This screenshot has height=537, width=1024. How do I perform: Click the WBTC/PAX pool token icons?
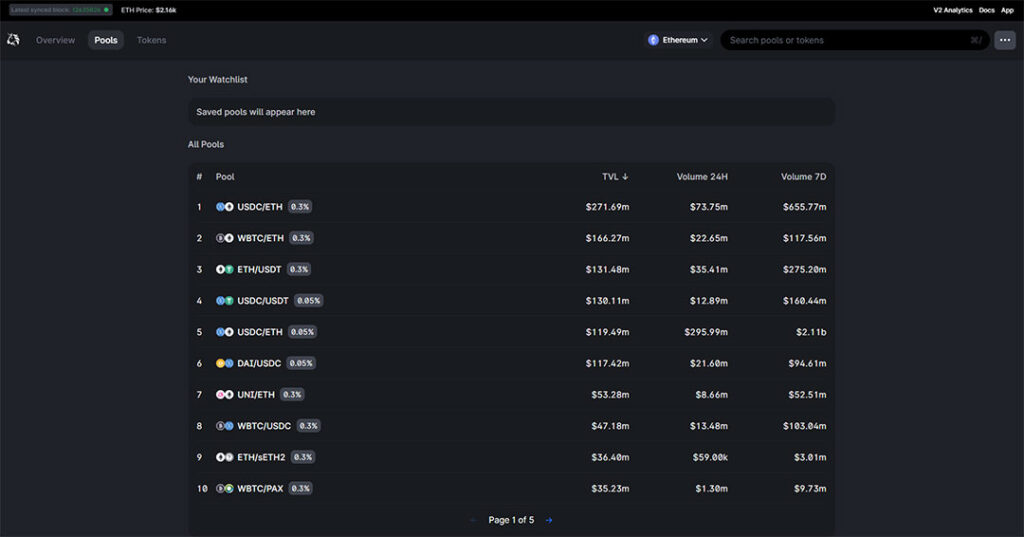coord(225,489)
